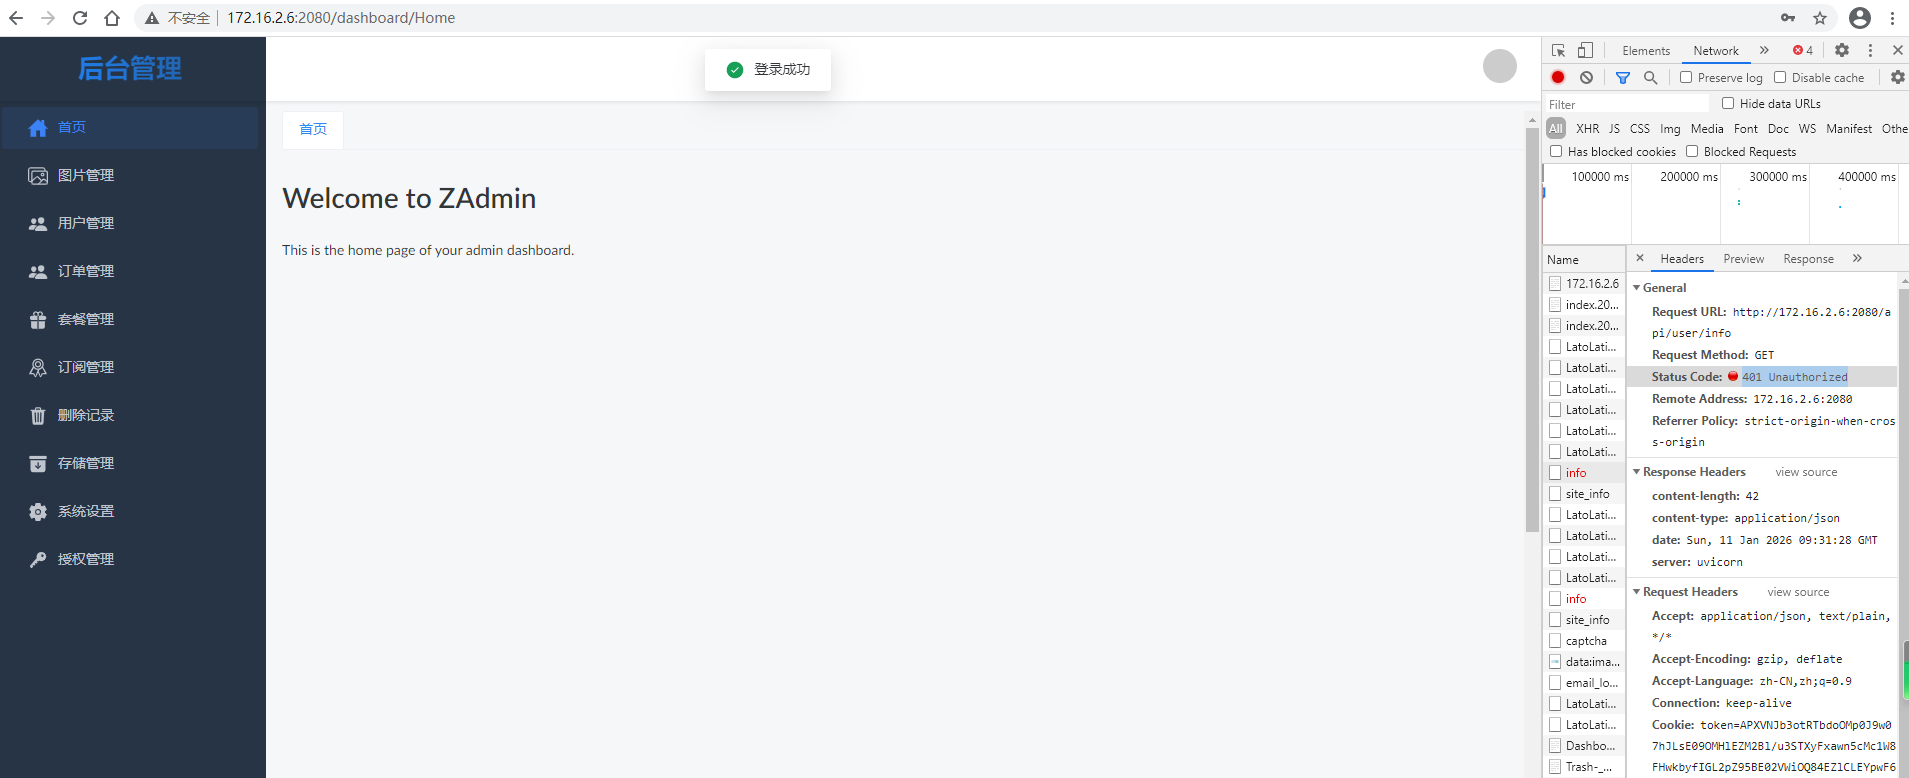
Task: Open the Elements tab in DevTools
Action: (x=1646, y=50)
